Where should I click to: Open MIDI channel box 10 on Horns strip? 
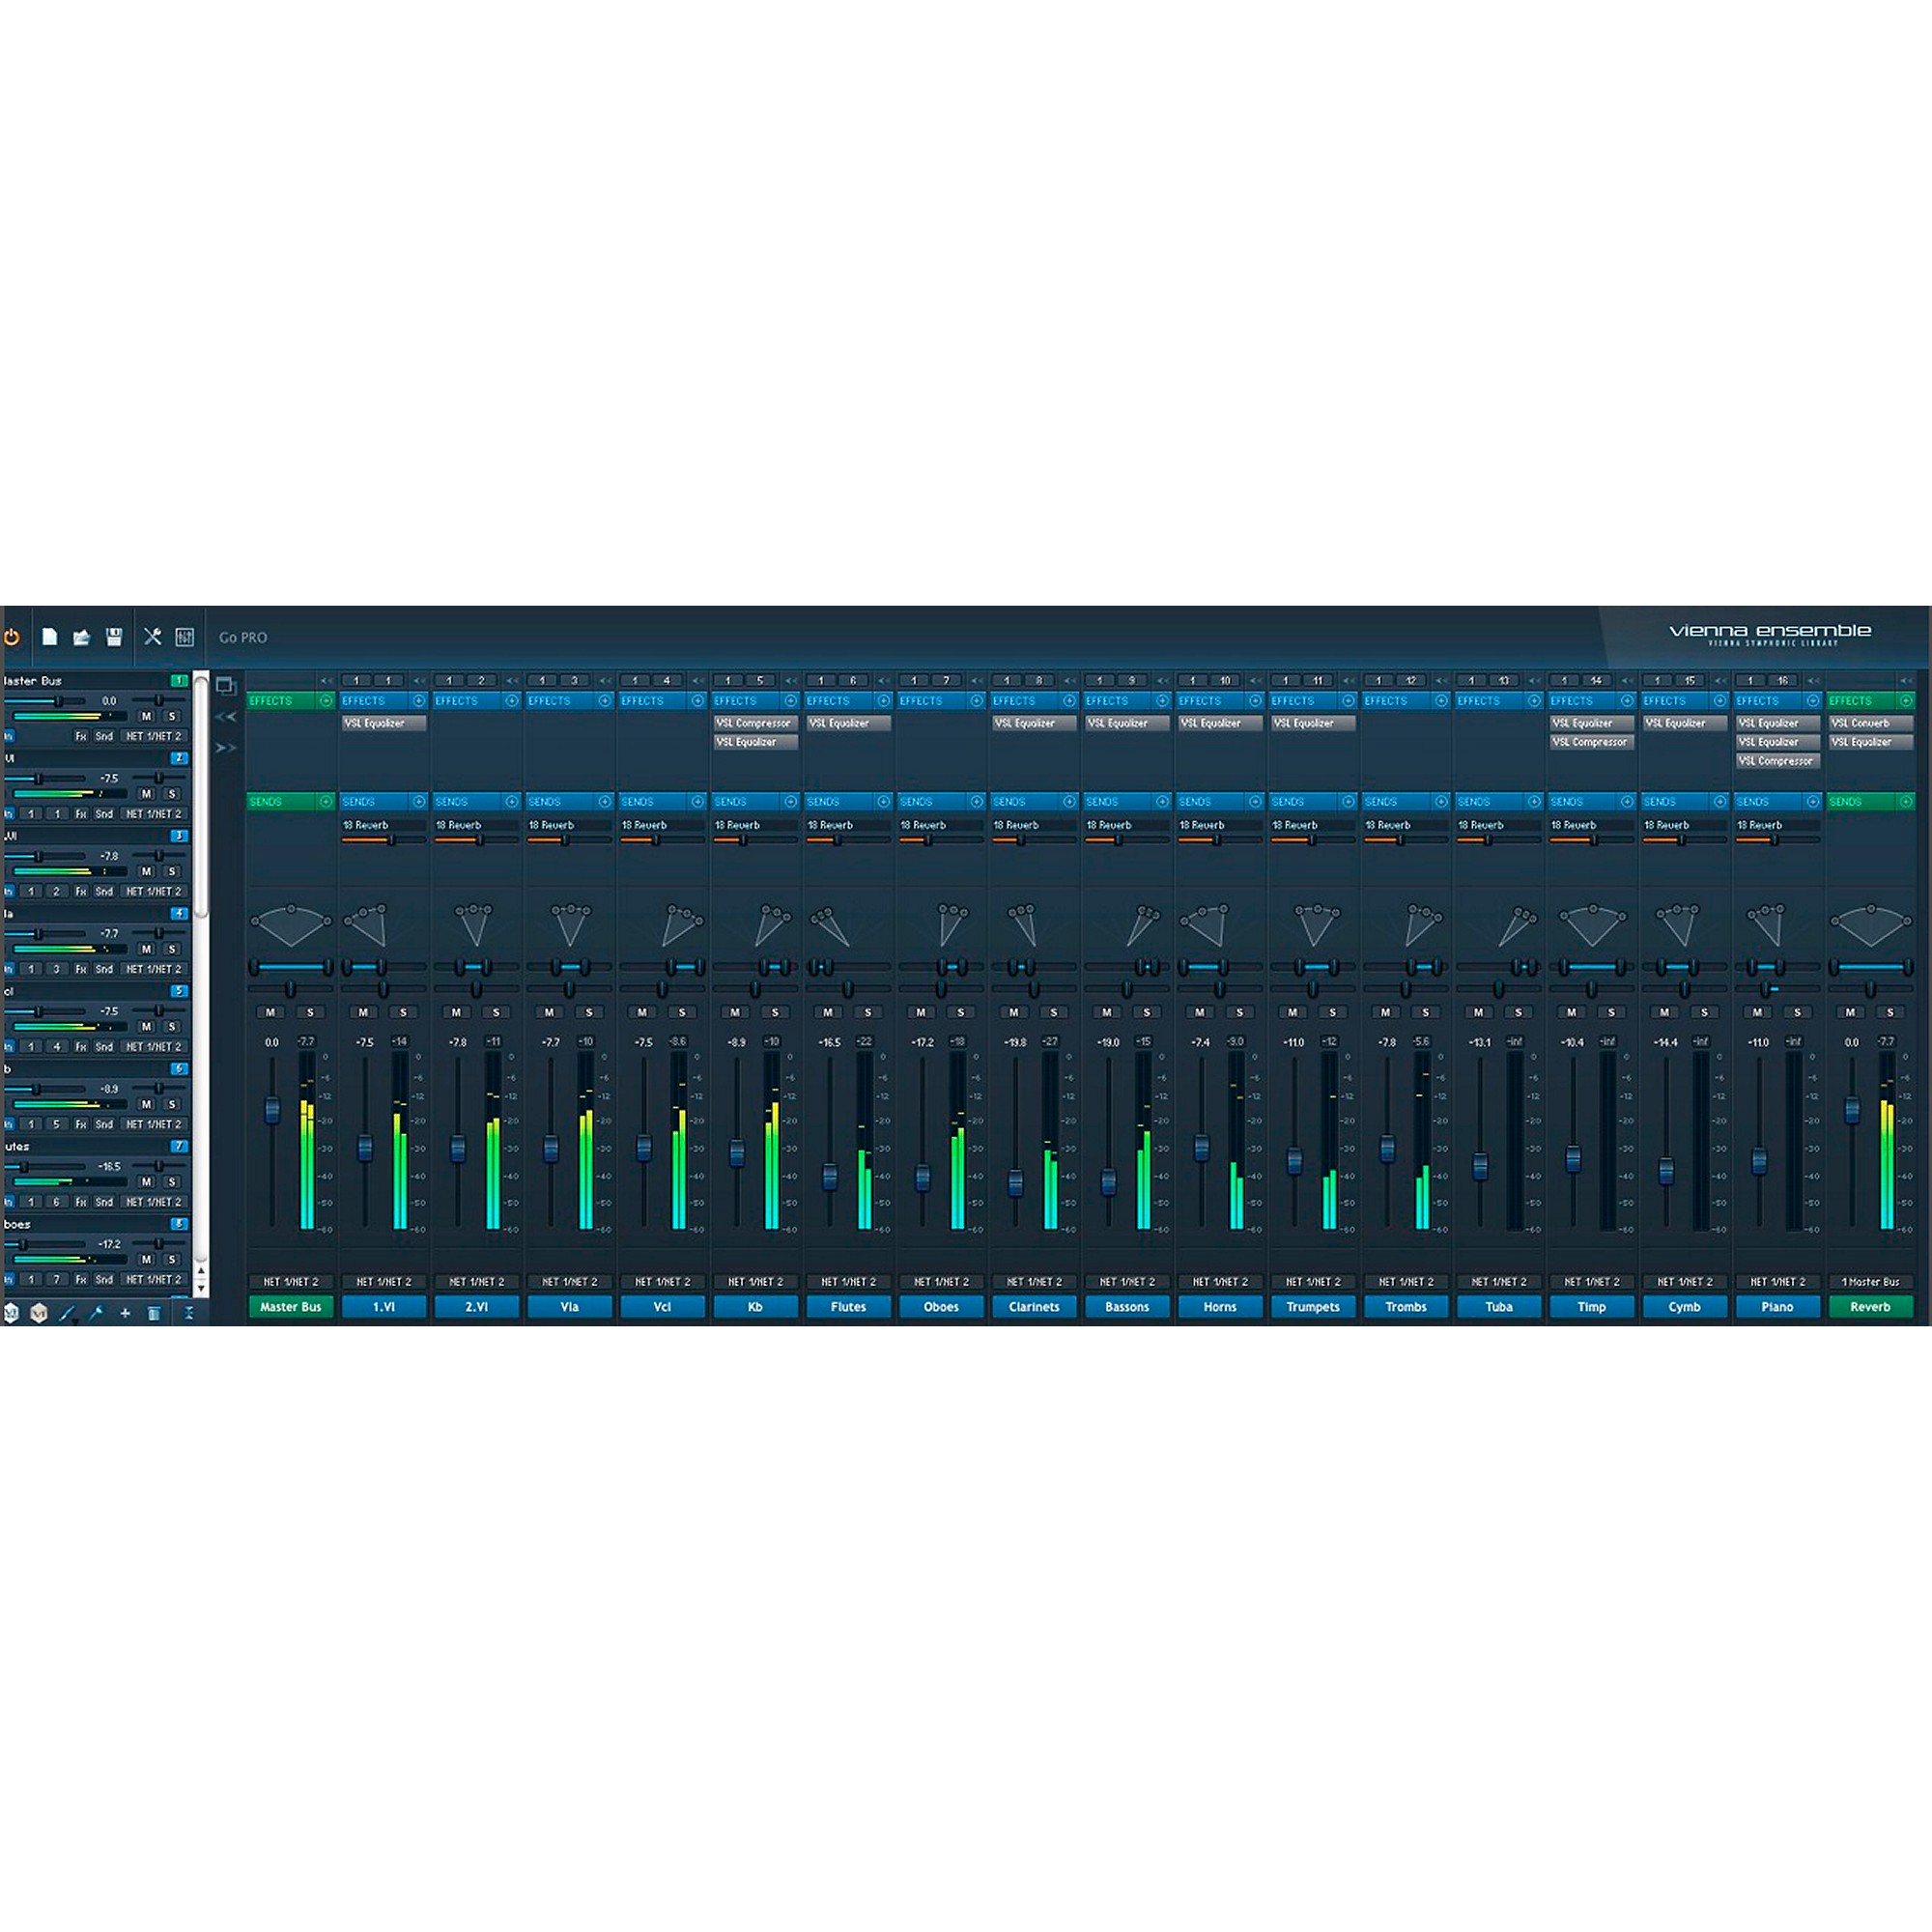1225,681
